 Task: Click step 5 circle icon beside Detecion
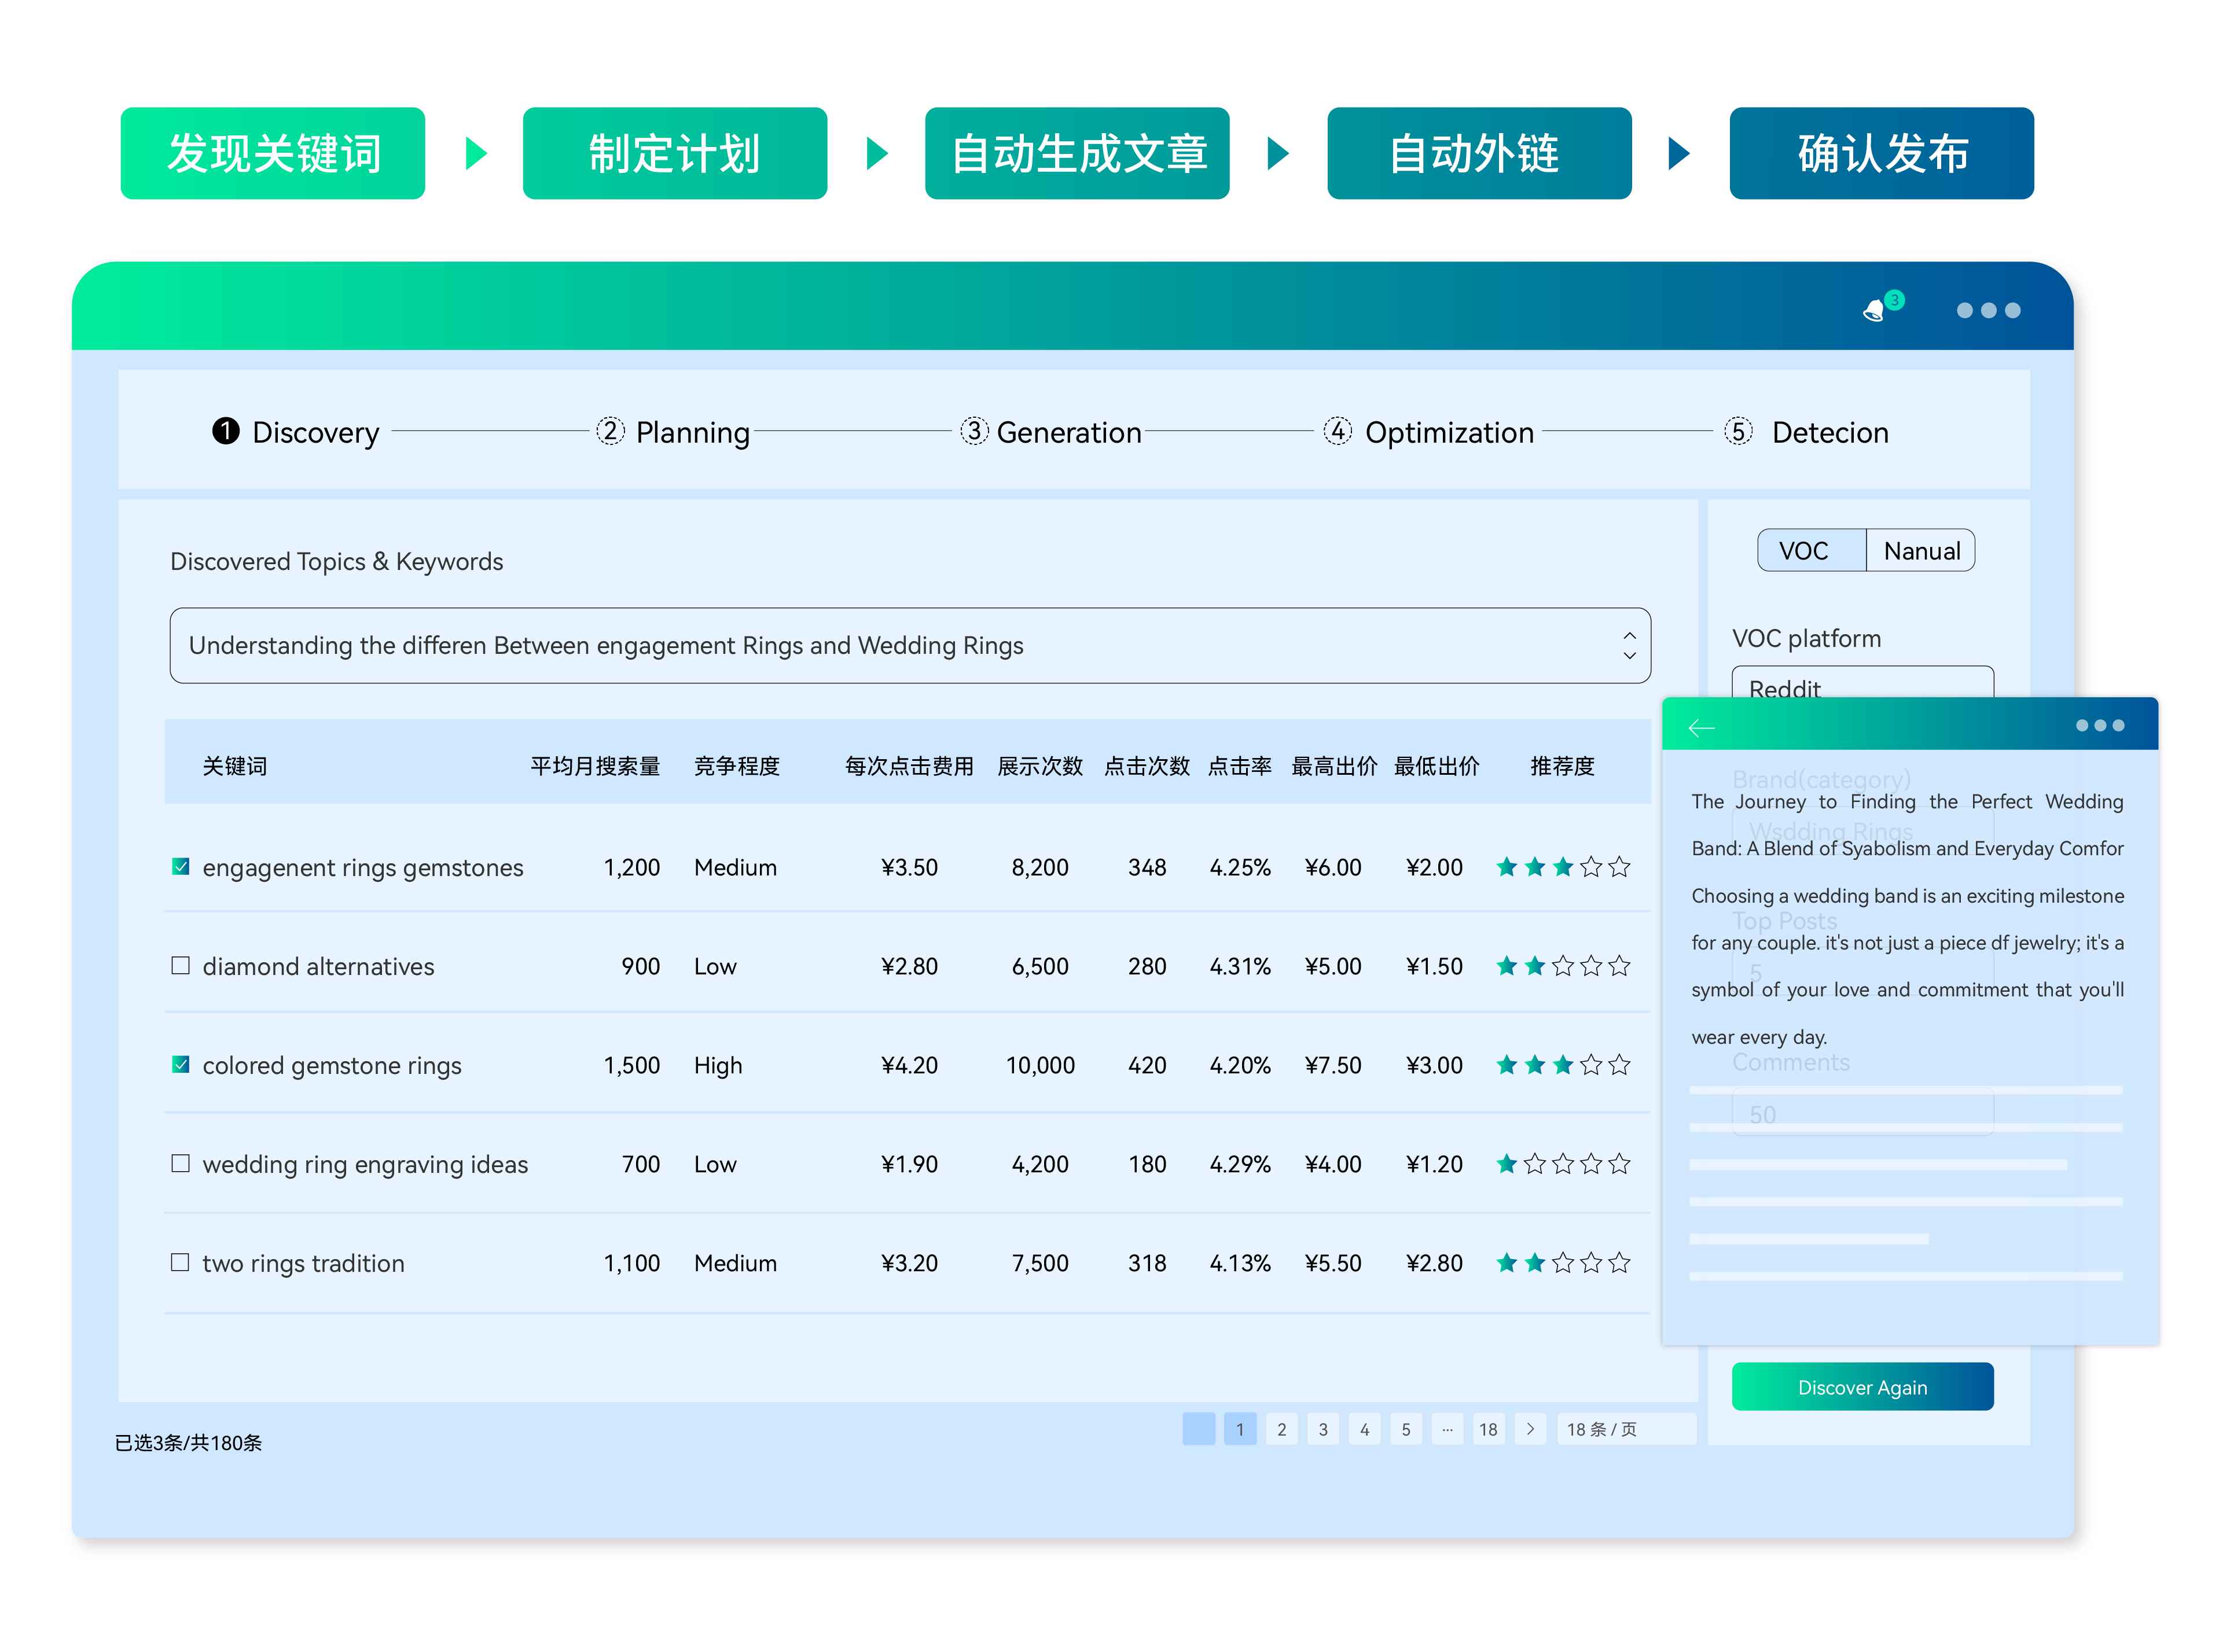1738,431
